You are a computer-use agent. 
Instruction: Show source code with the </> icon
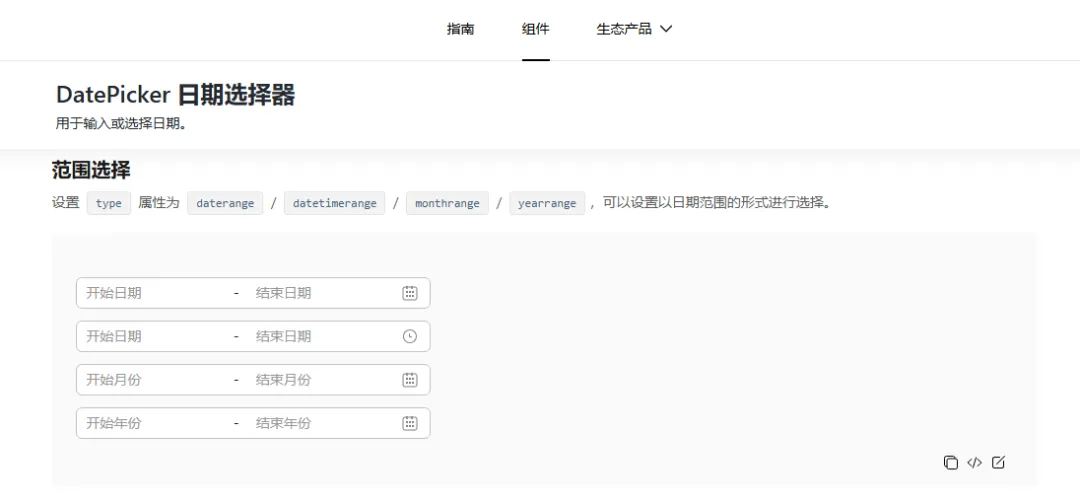pyautogui.click(x=974, y=463)
